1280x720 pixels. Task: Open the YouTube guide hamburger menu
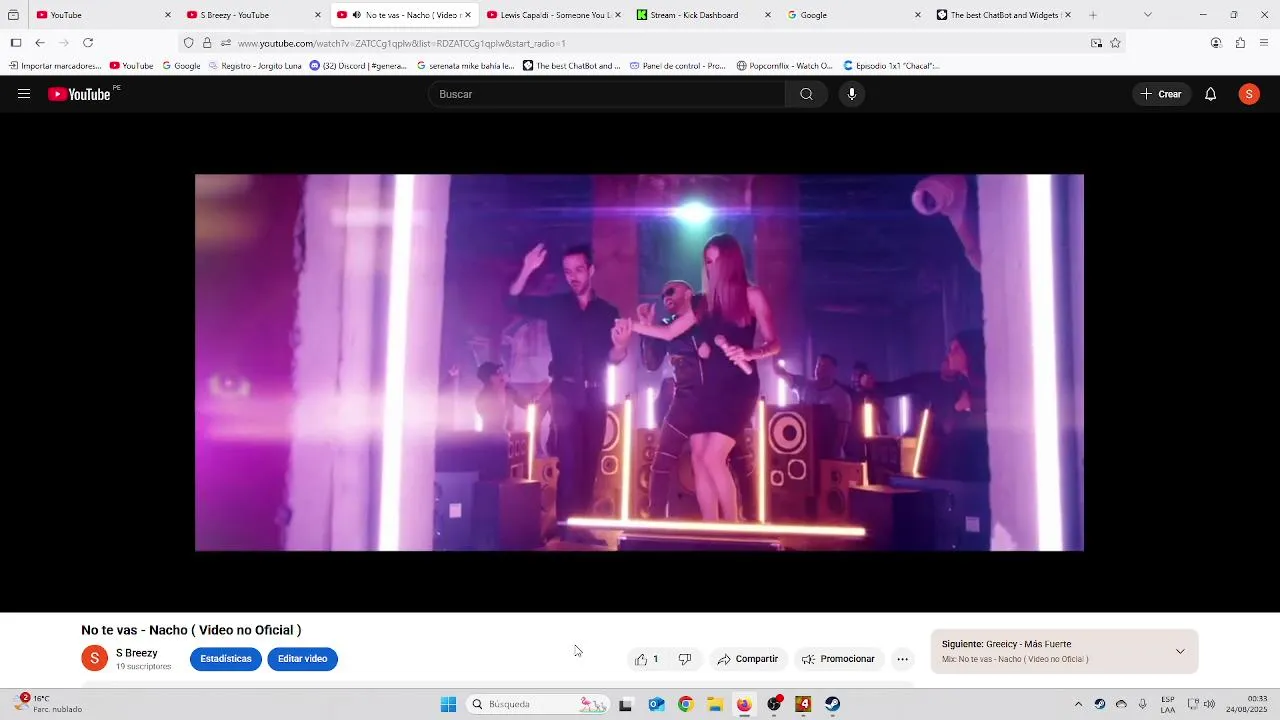click(x=24, y=94)
